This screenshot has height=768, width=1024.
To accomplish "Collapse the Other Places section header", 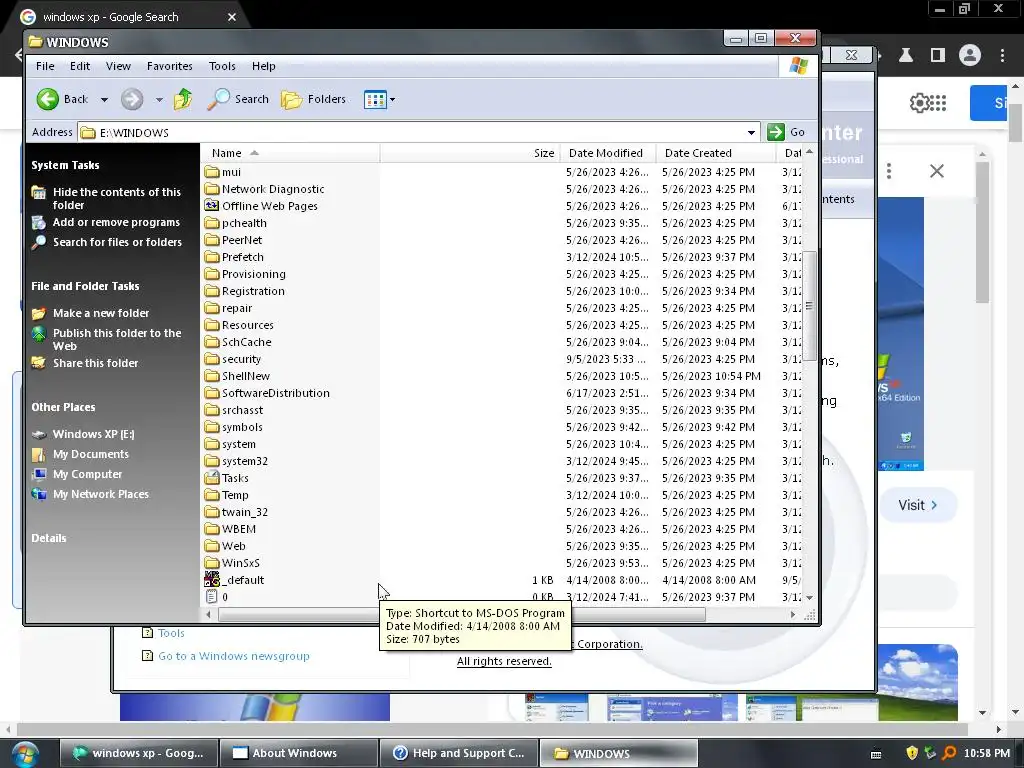I will [63, 407].
